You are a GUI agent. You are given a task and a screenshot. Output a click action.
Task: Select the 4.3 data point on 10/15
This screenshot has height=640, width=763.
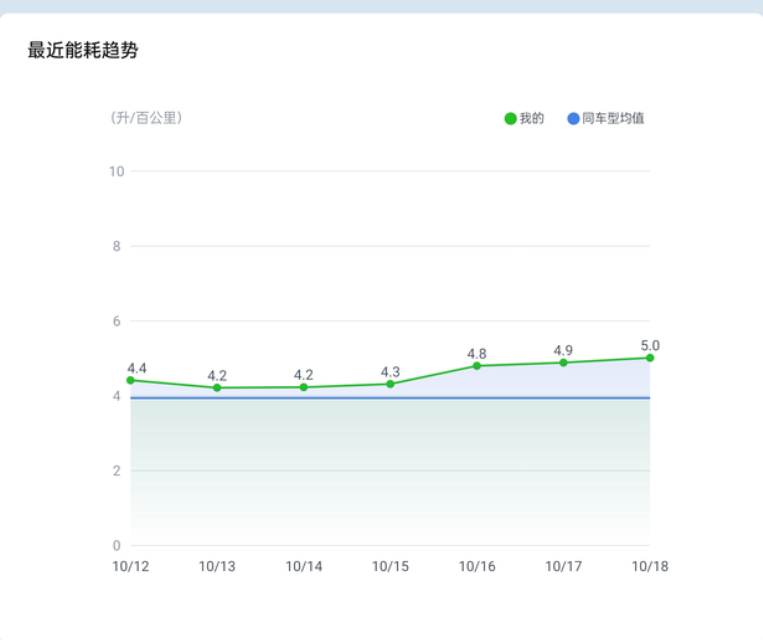pyautogui.click(x=390, y=384)
